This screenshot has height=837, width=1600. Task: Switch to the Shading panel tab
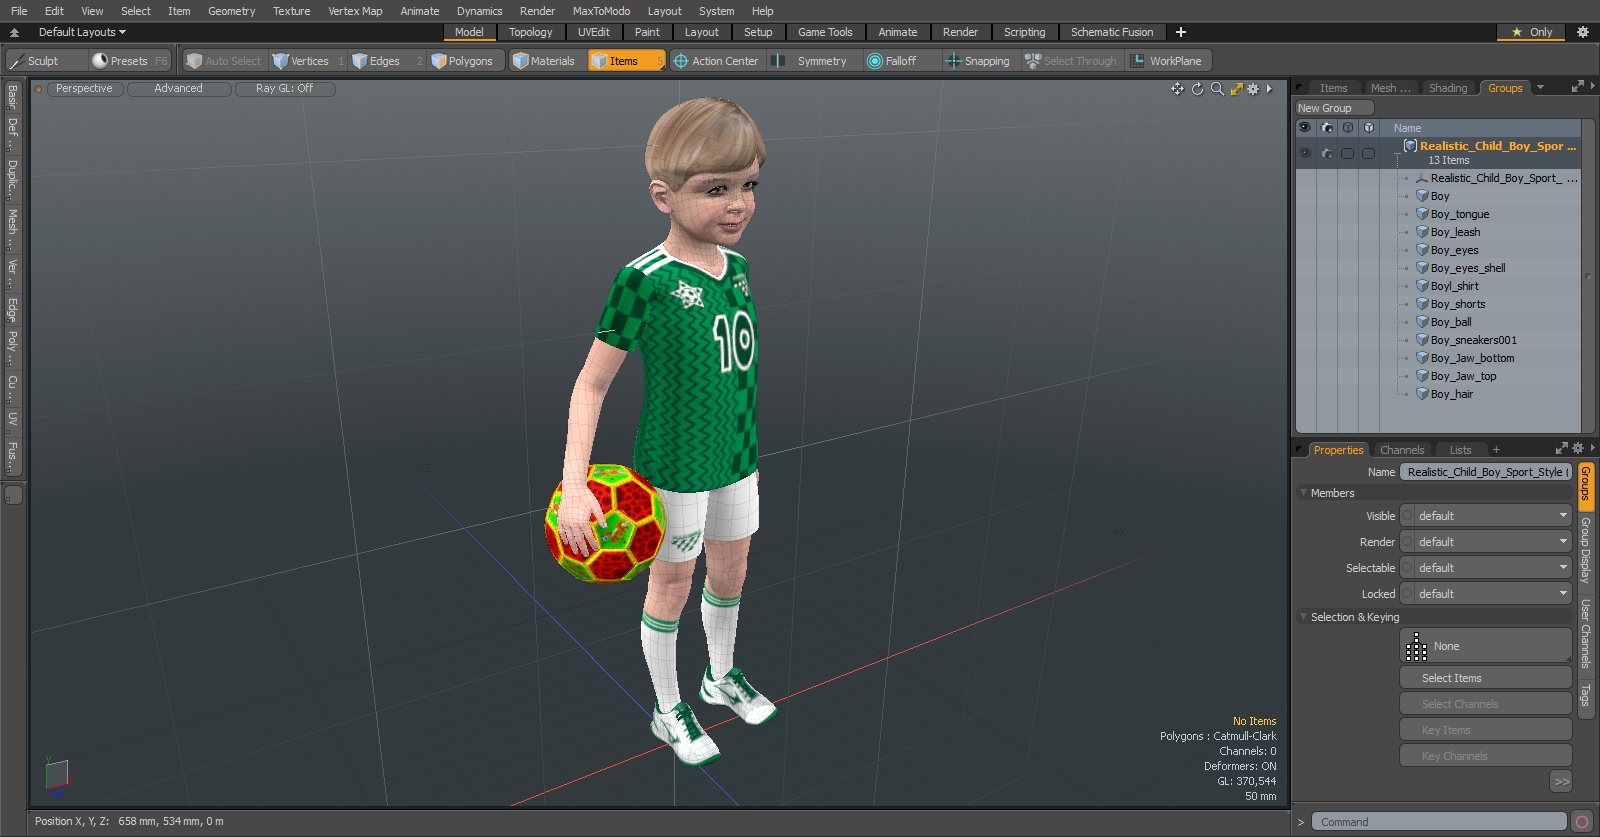[1447, 88]
